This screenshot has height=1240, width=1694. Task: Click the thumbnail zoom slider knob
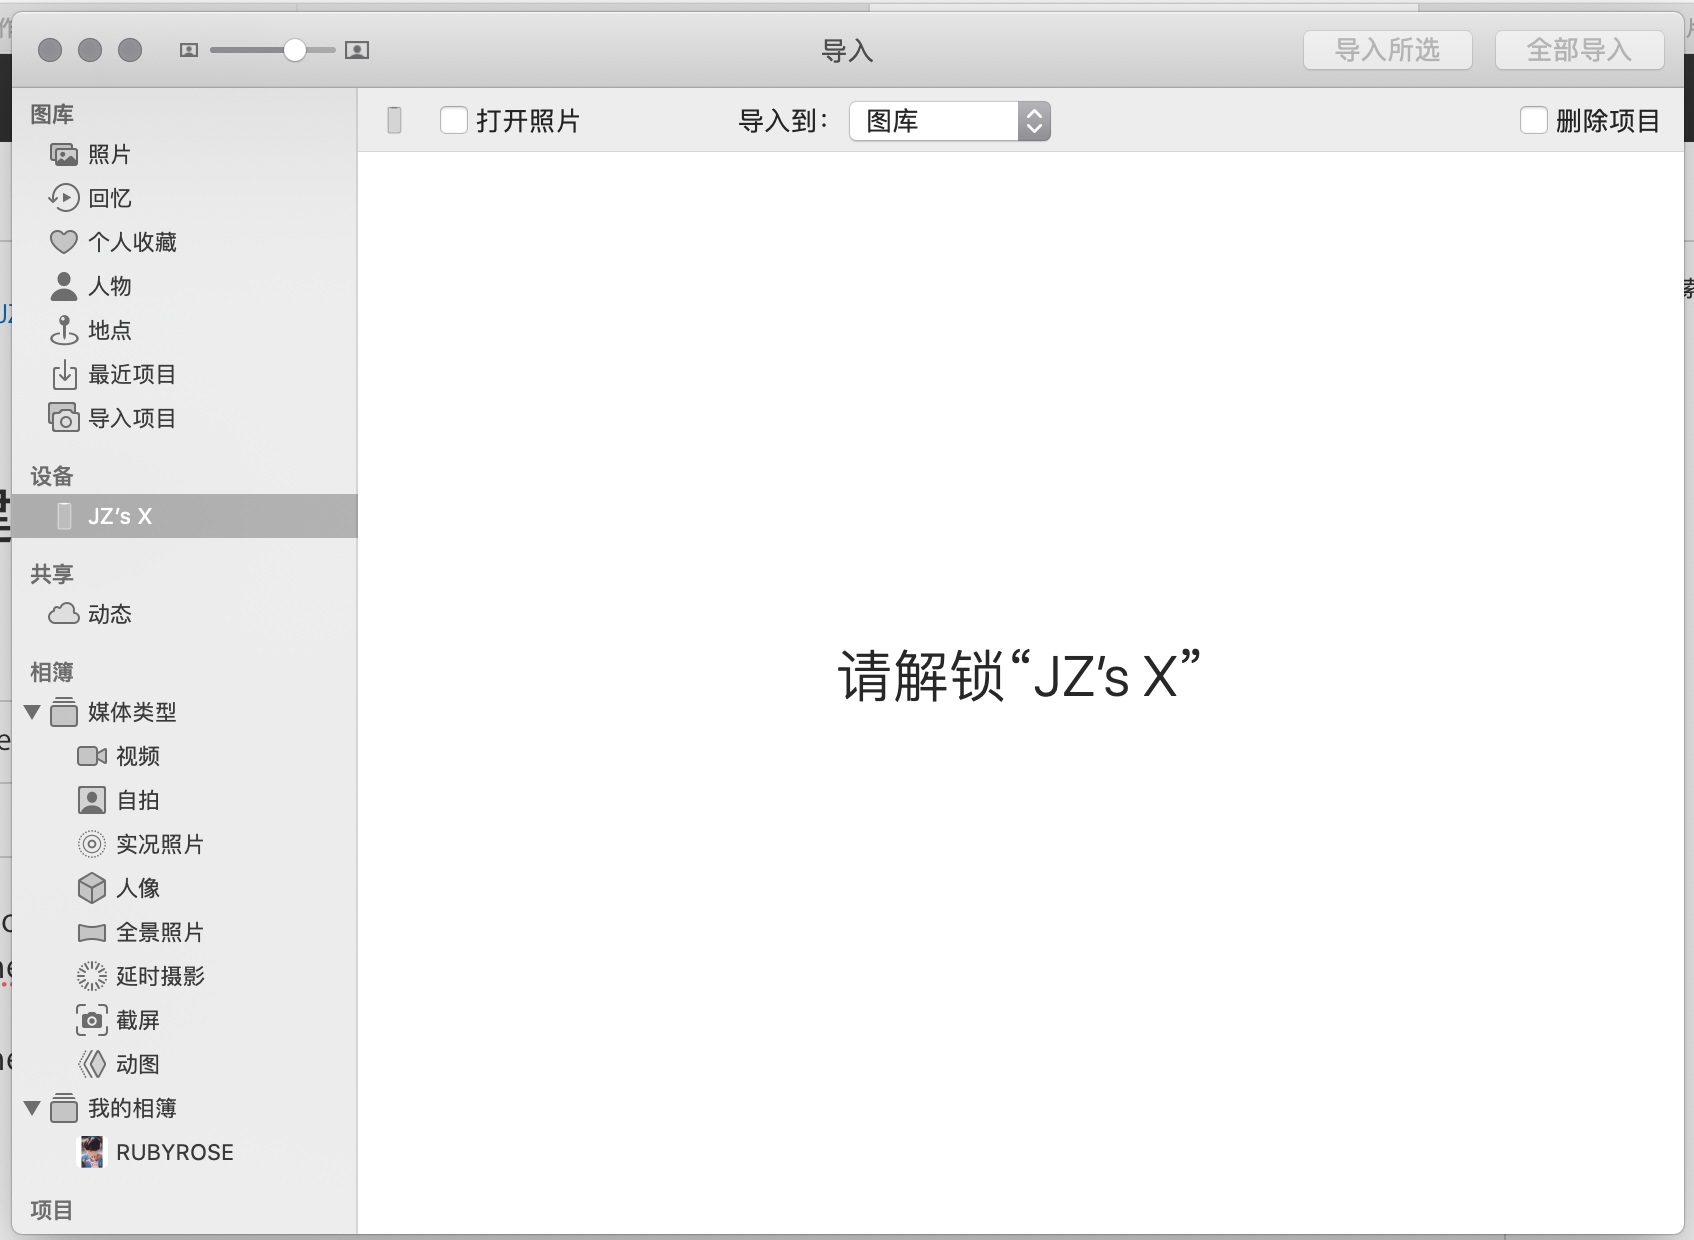pos(294,50)
